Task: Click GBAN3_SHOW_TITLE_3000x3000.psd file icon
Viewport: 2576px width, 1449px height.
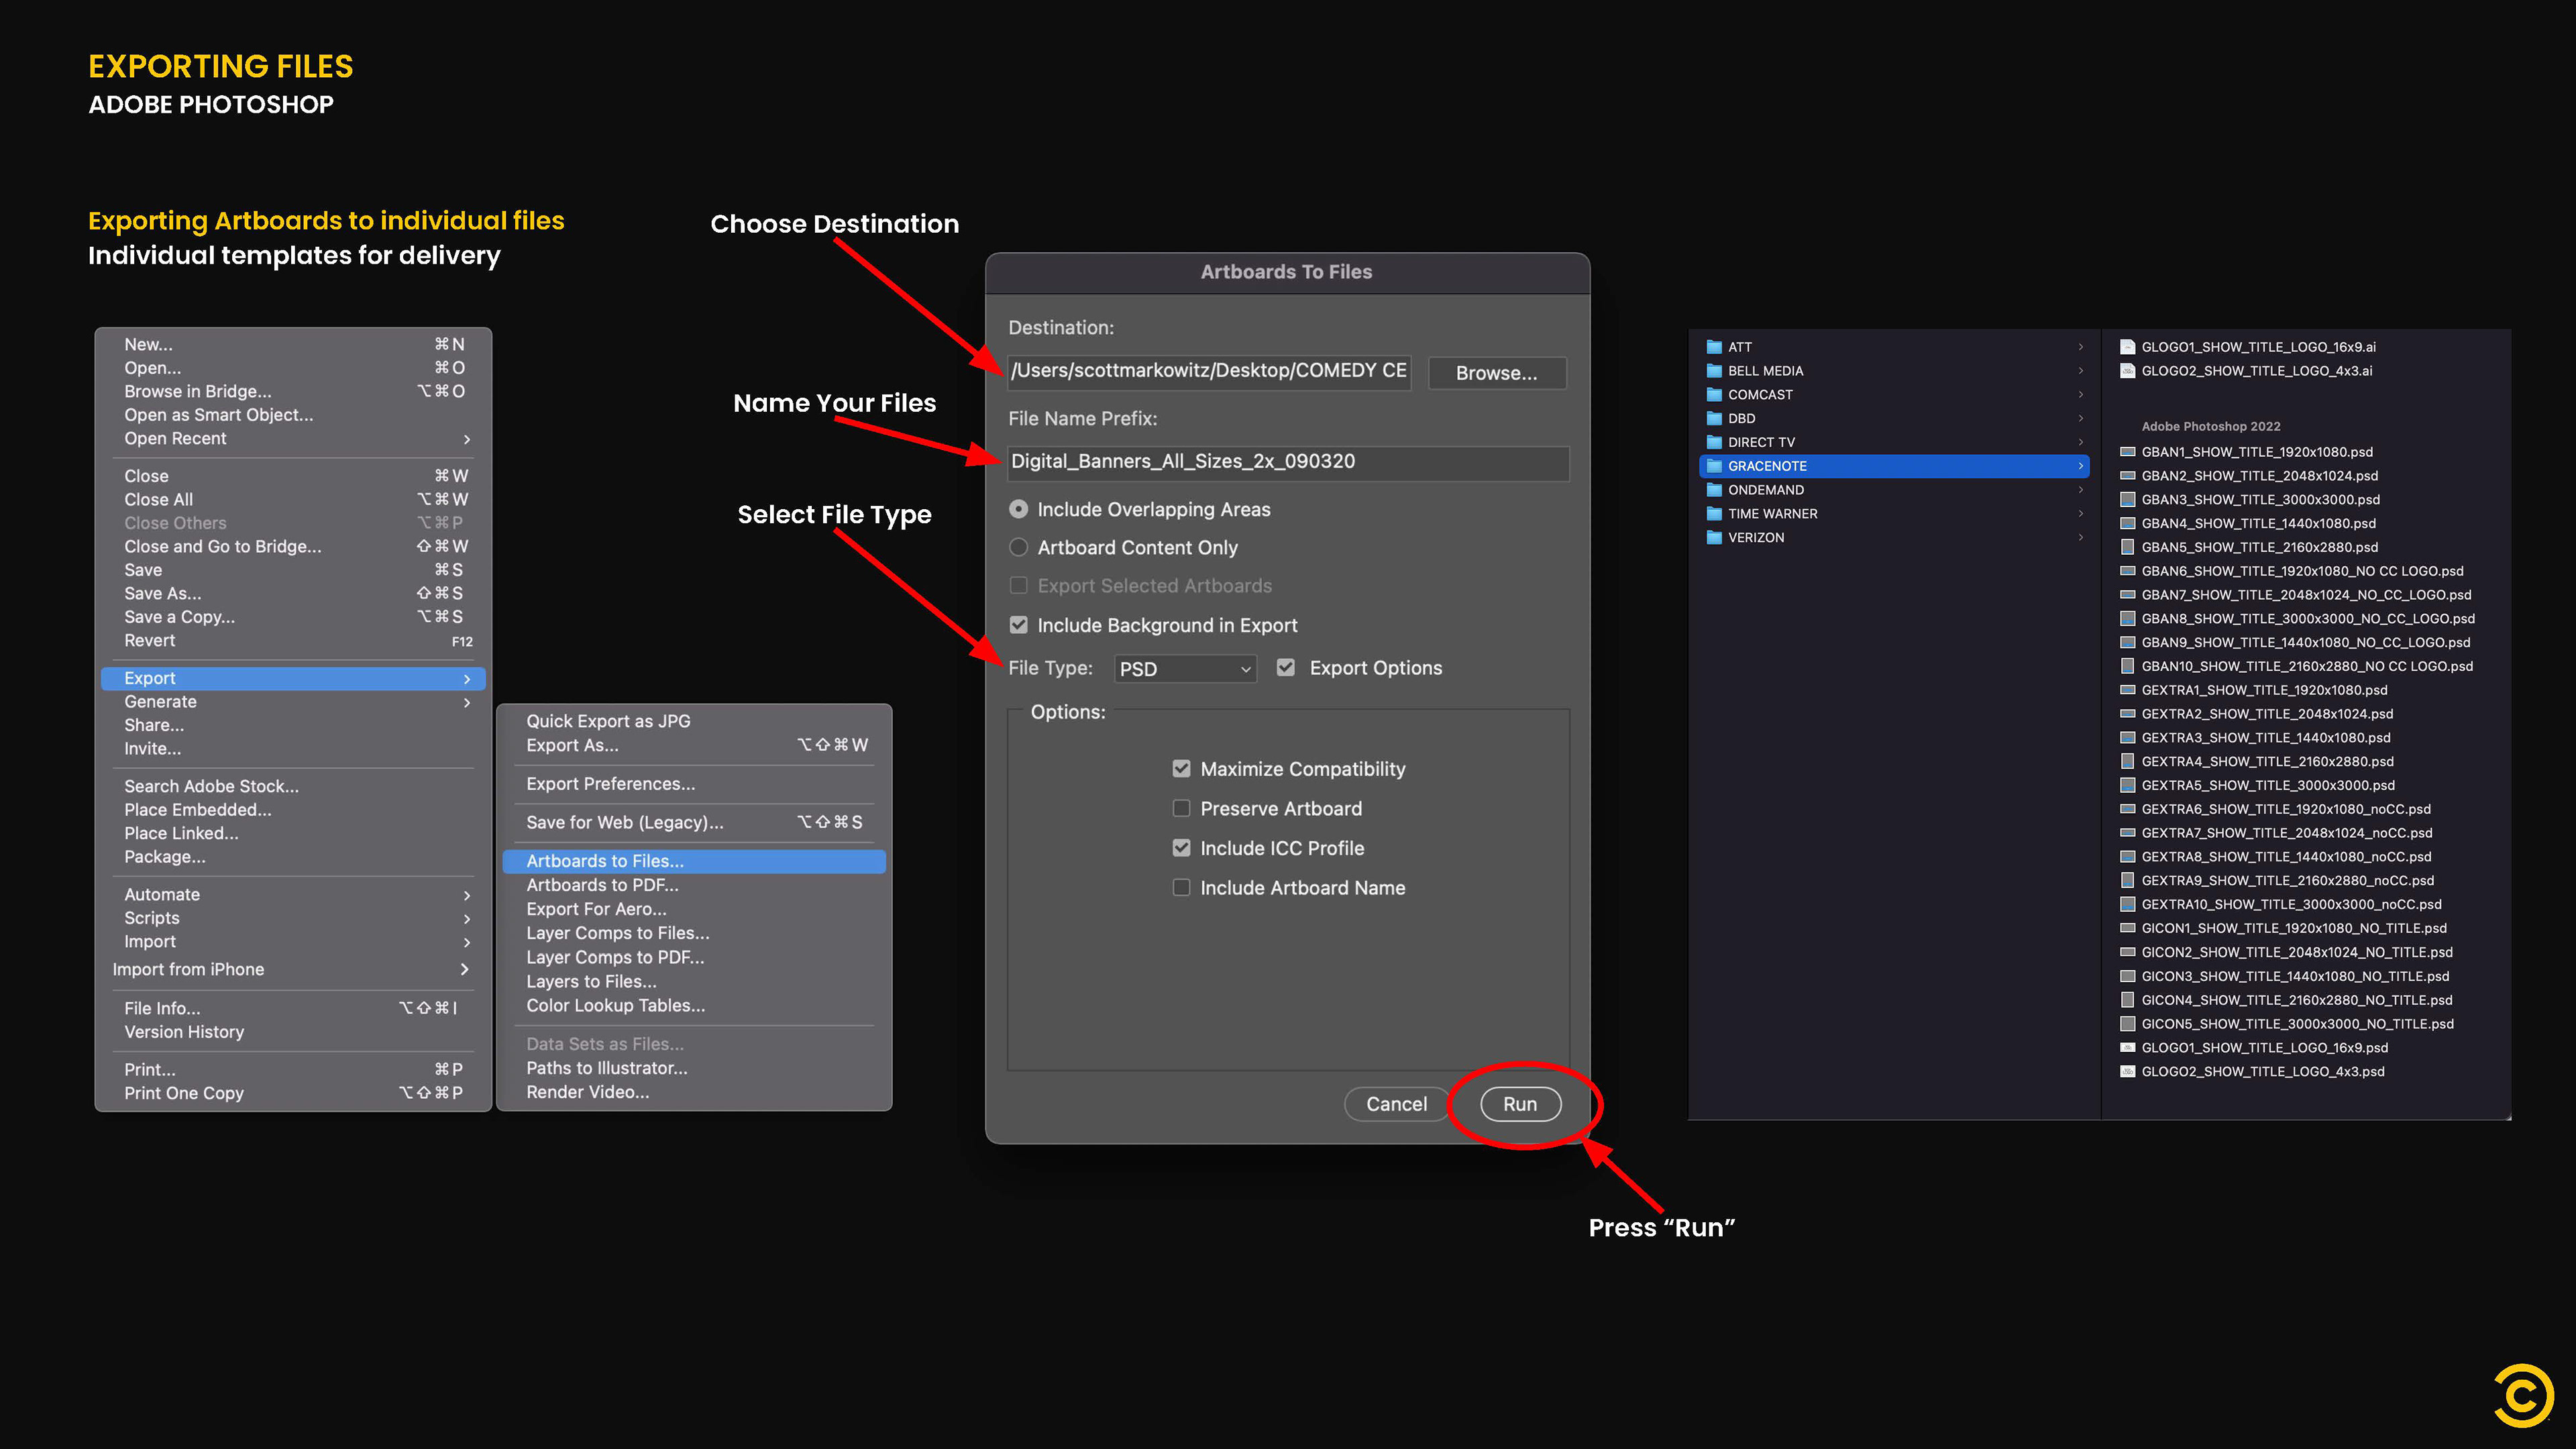Action: point(2128,500)
